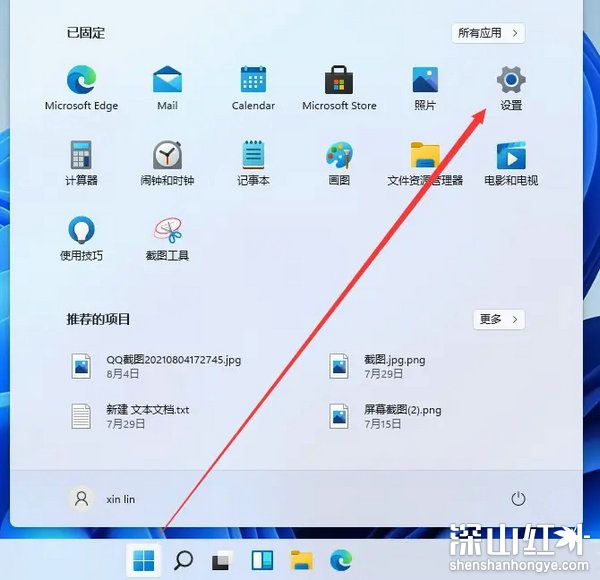Viewport: 600px width, 580px height.
Task: Open Microsoft Store
Action: point(339,88)
